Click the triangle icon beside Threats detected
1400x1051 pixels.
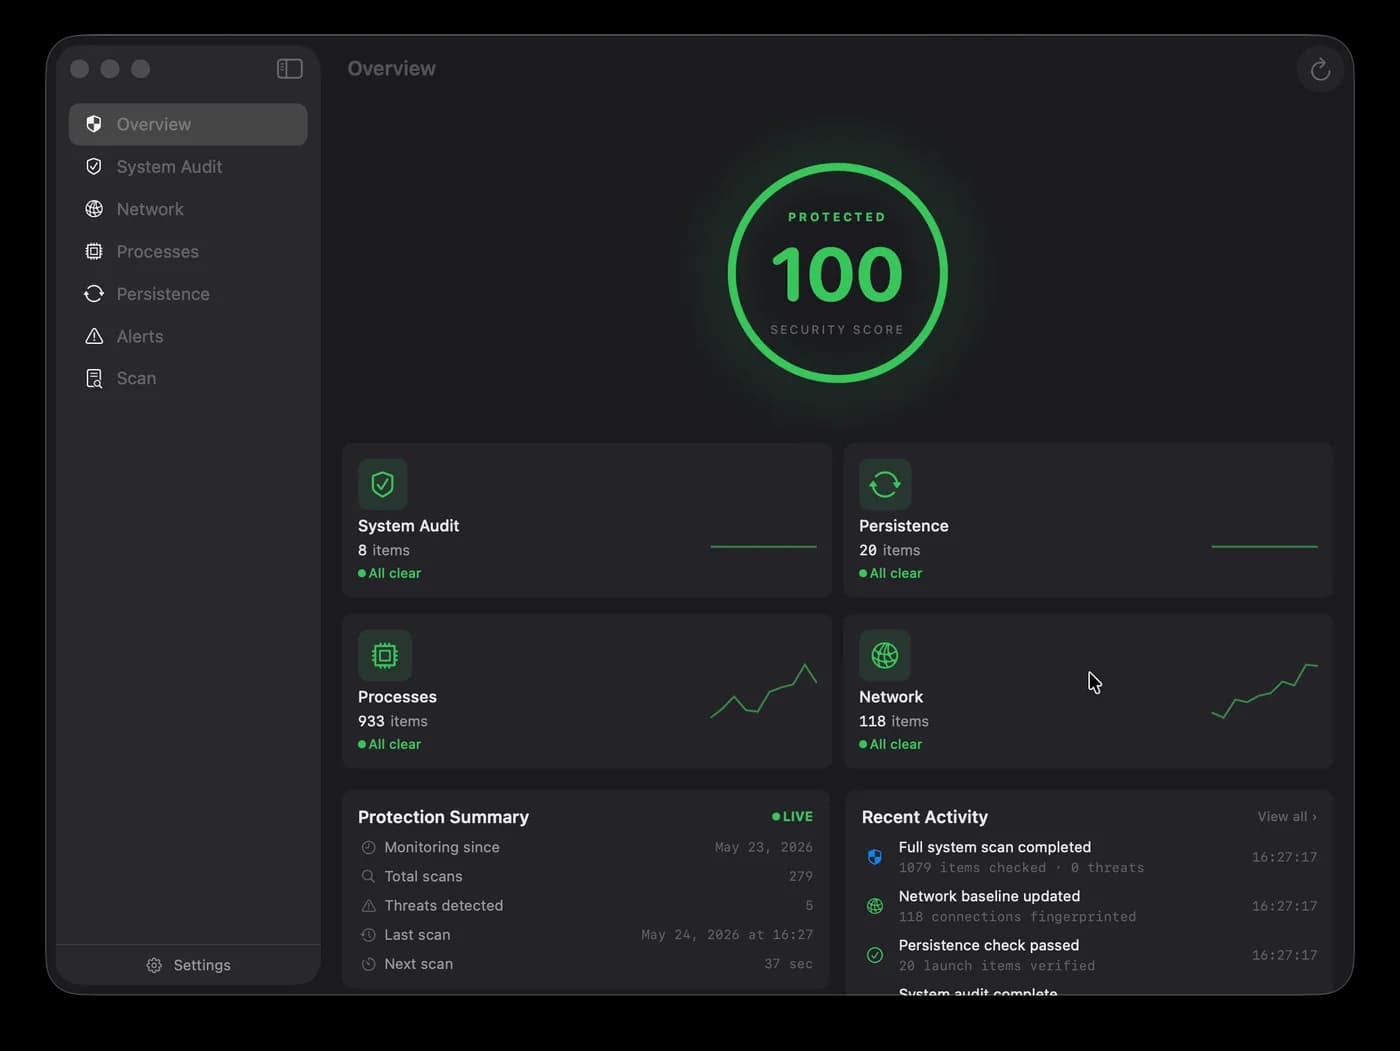368,905
